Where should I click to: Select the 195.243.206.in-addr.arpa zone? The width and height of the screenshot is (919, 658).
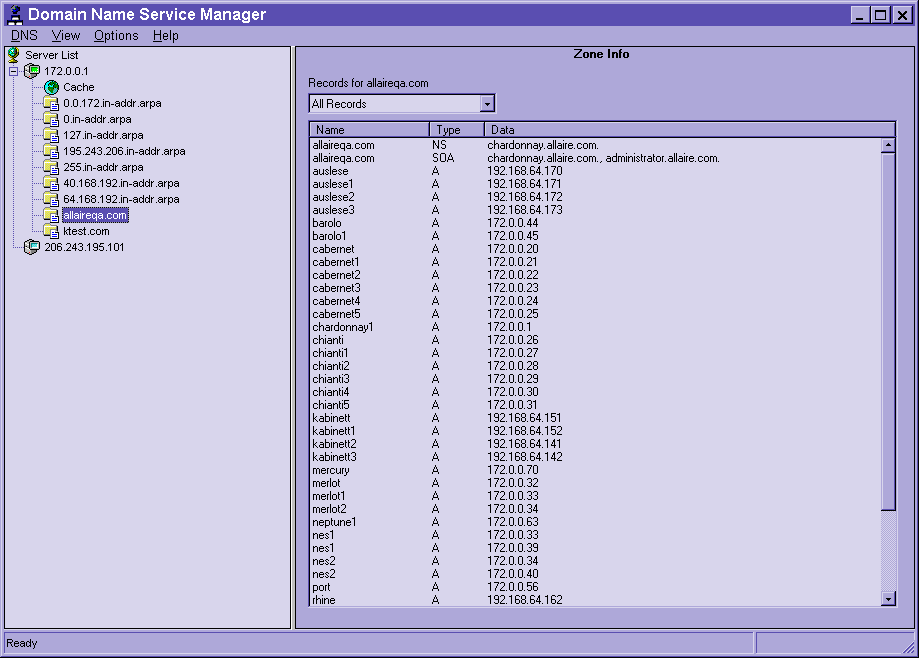[x=124, y=151]
